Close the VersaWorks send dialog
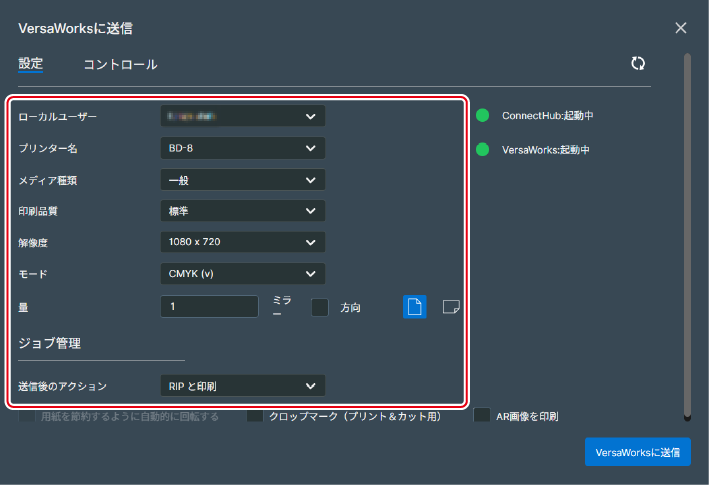This screenshot has width=709, height=485. coord(681,28)
